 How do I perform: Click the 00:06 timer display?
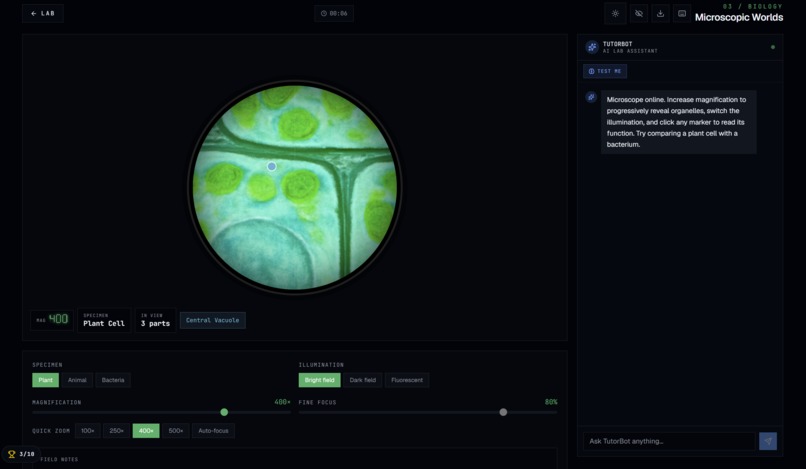click(x=334, y=13)
